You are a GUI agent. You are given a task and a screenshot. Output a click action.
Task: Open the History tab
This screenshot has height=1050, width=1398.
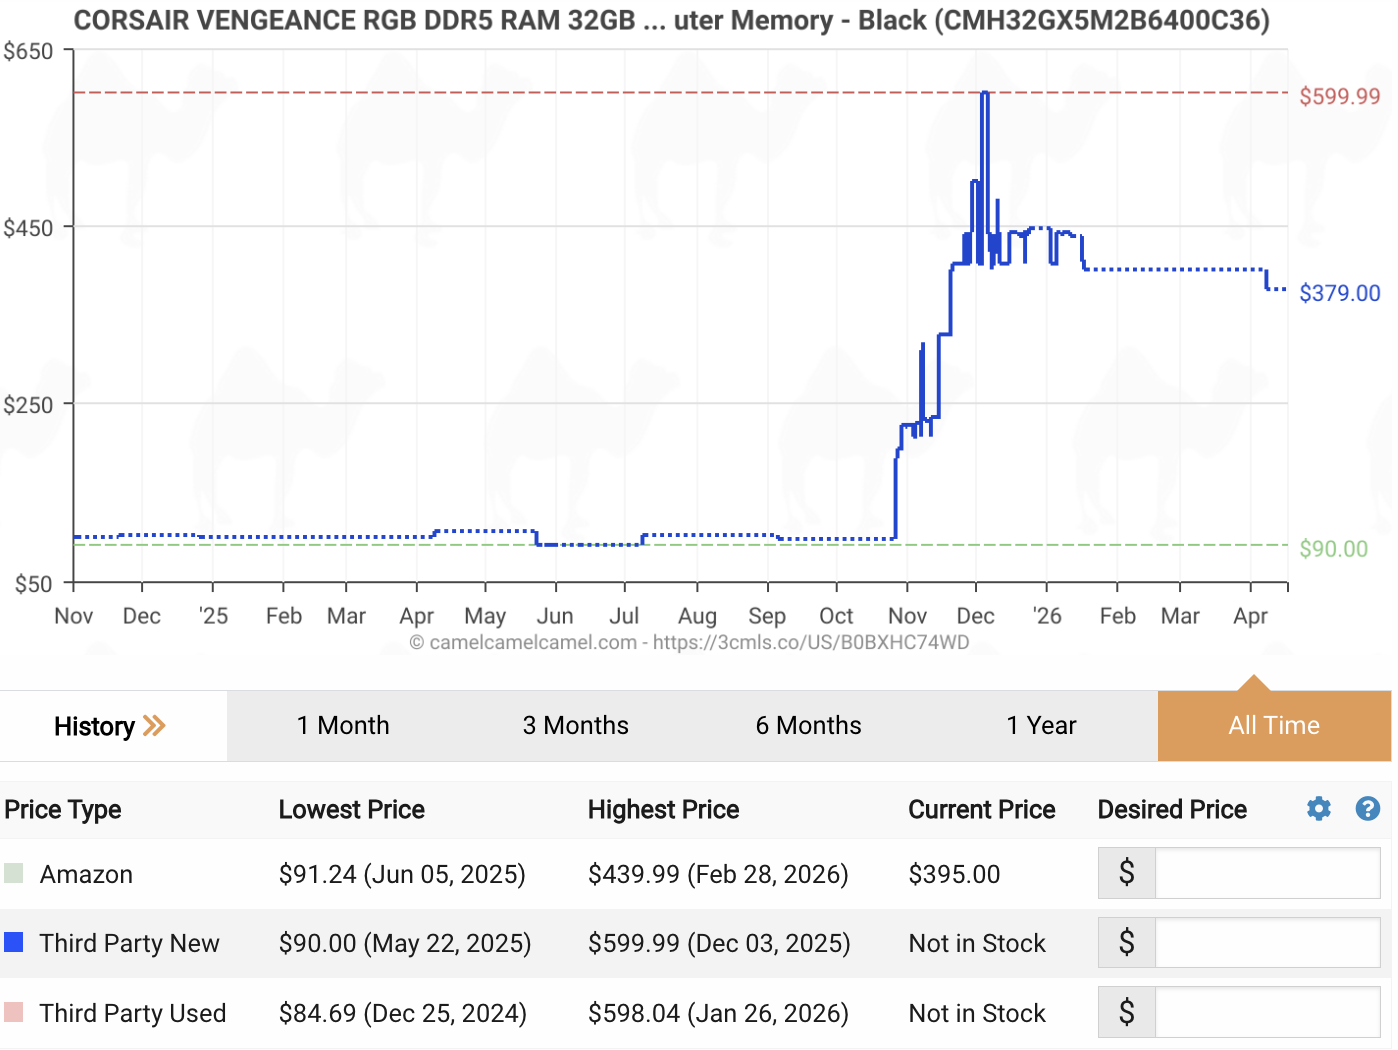(x=113, y=725)
